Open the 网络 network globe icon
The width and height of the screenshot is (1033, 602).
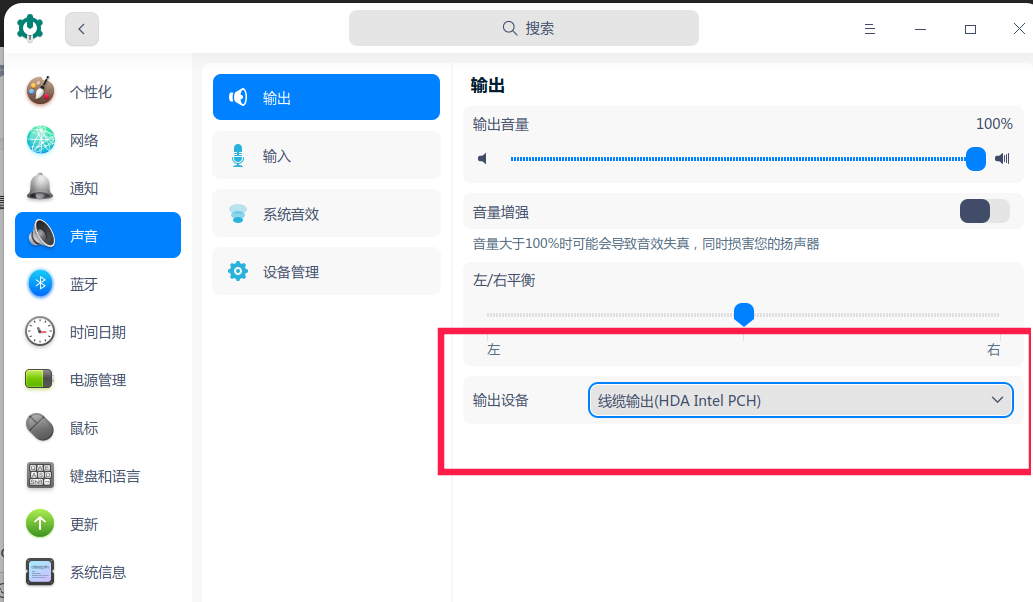click(40, 140)
